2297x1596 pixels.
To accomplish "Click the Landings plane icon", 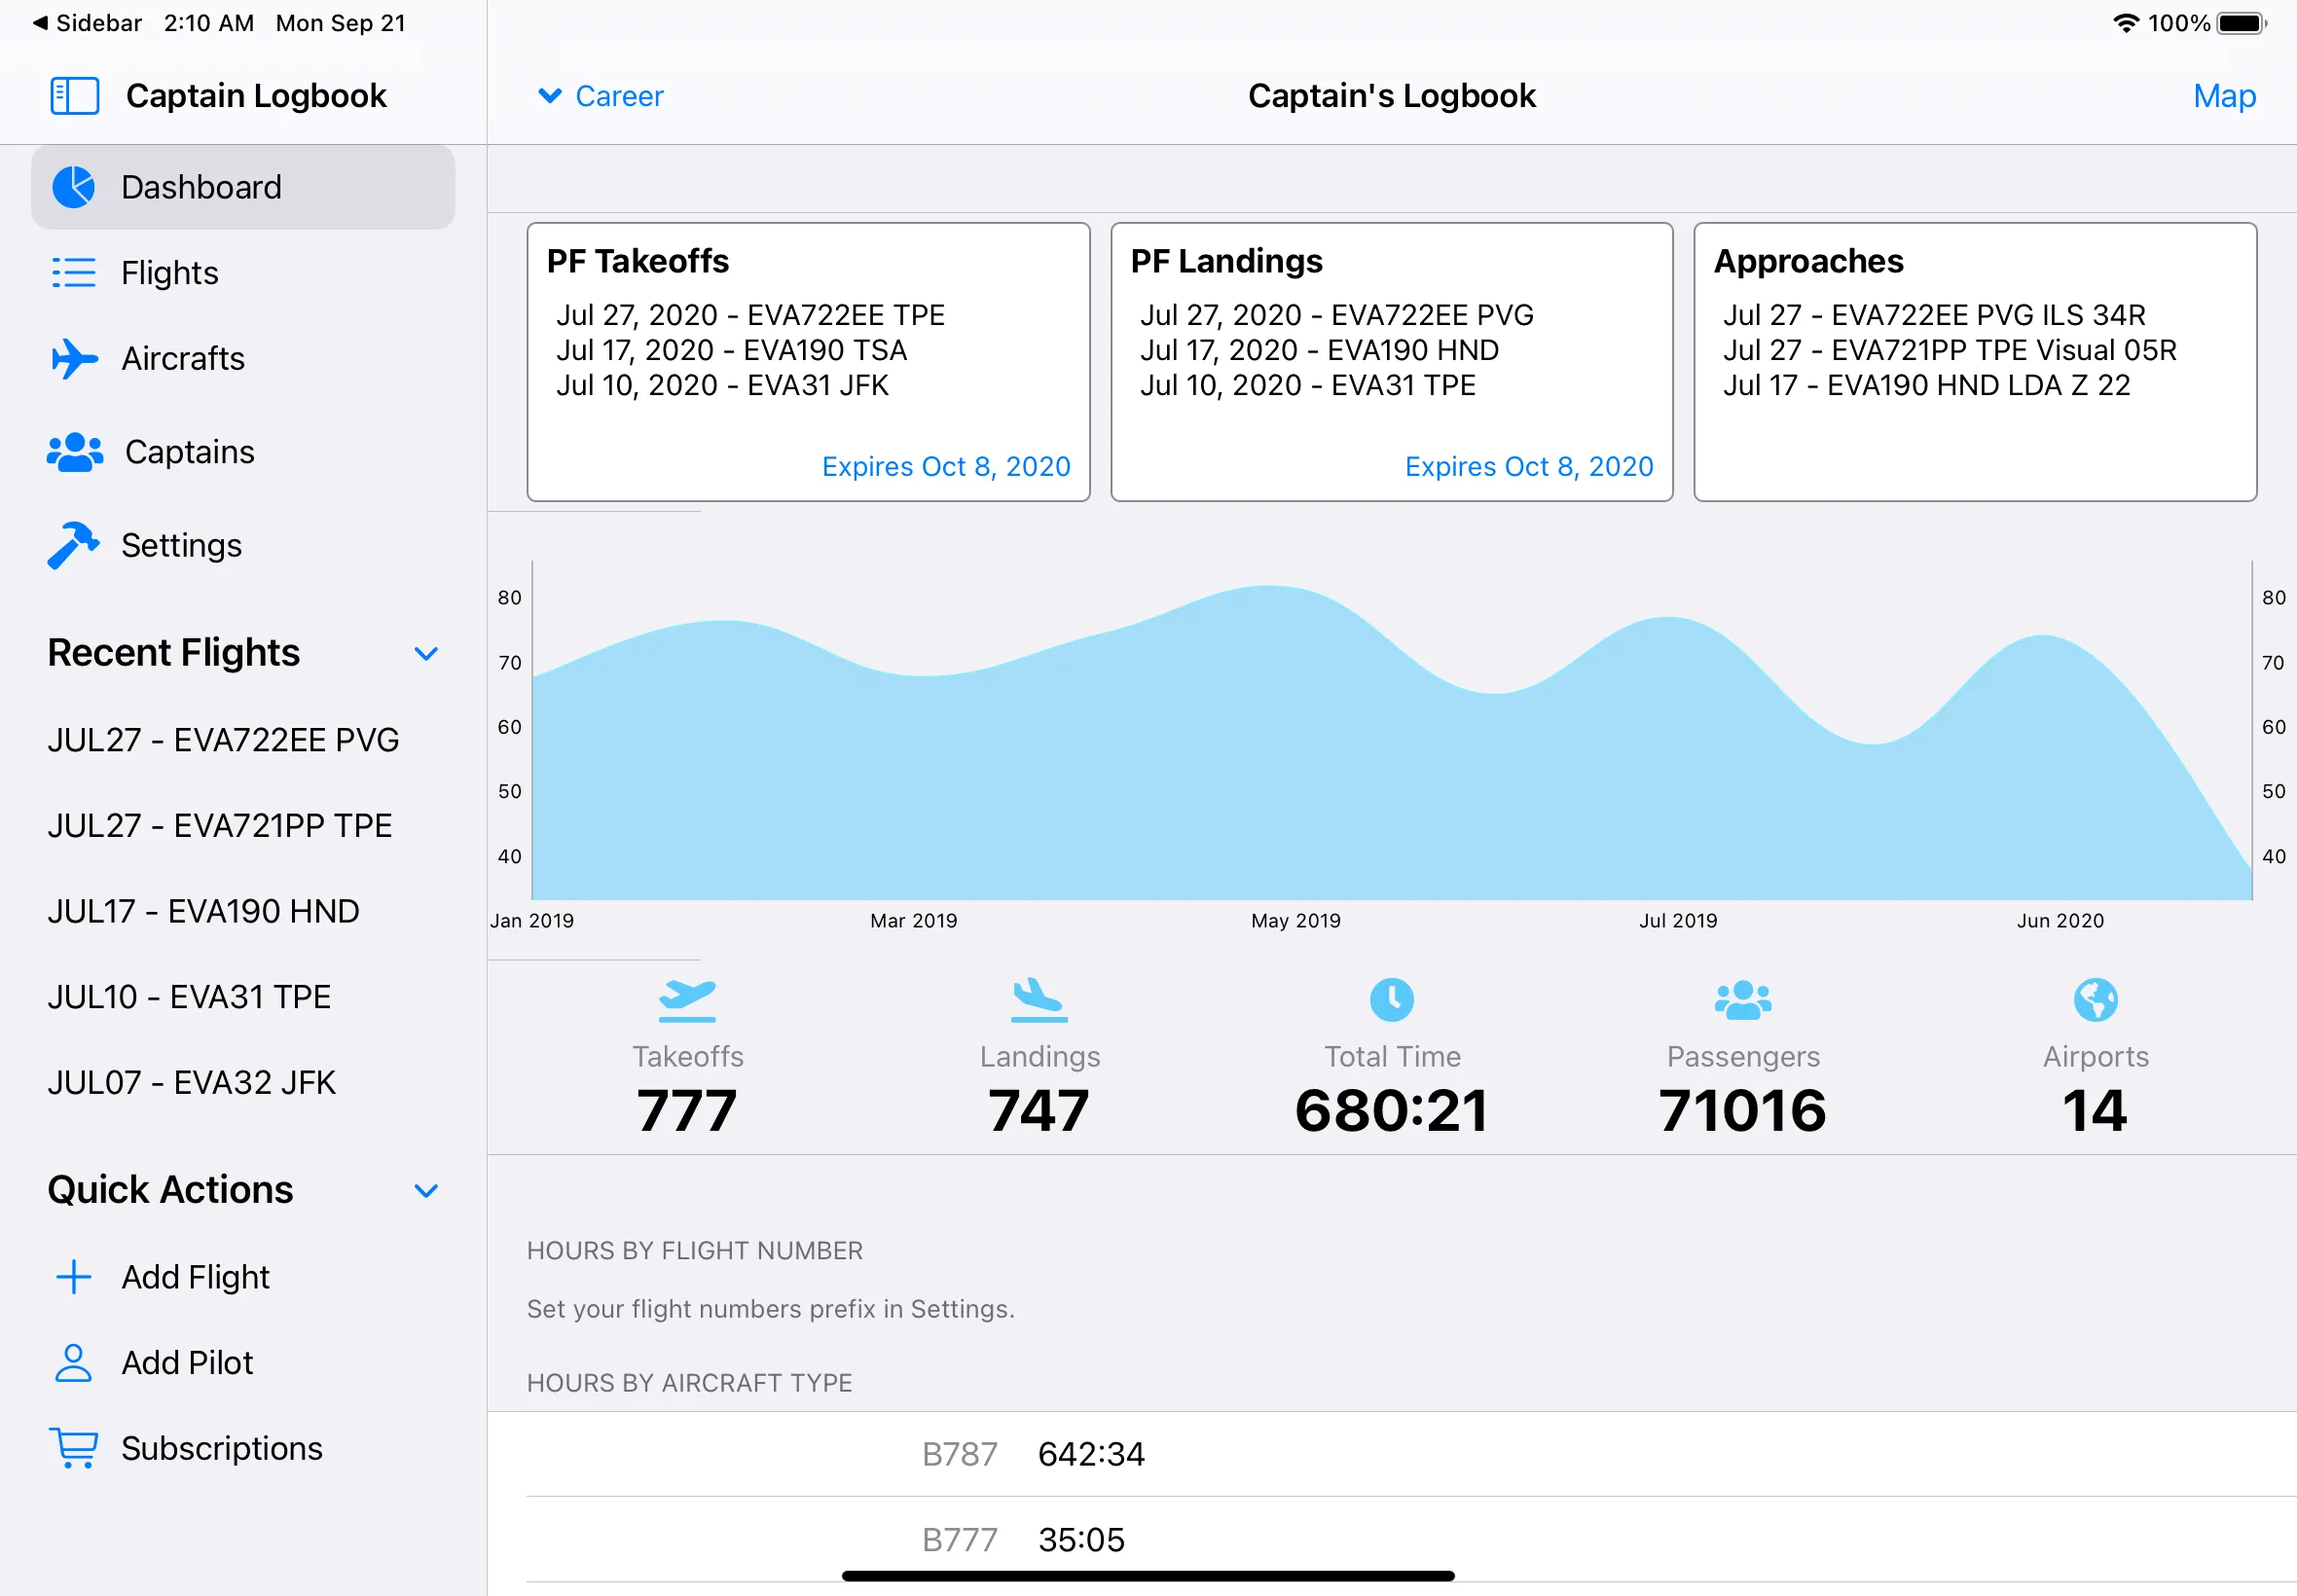I will (1038, 1000).
